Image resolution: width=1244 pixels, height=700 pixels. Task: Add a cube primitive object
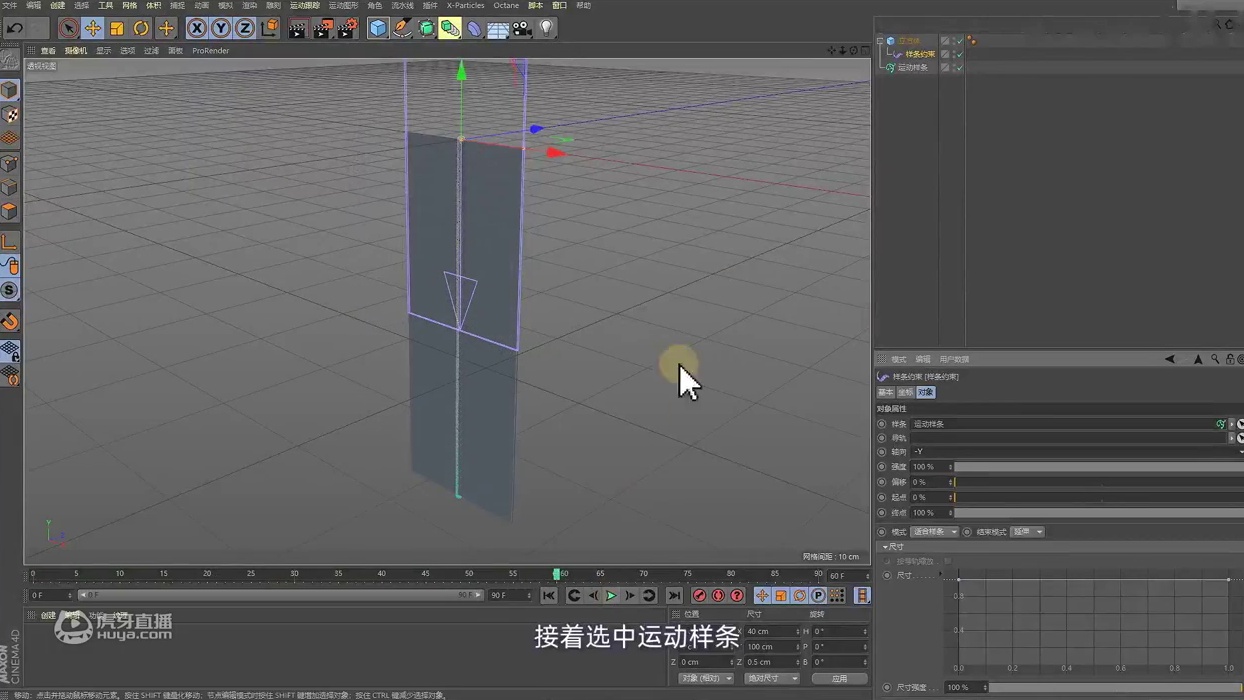(x=378, y=28)
